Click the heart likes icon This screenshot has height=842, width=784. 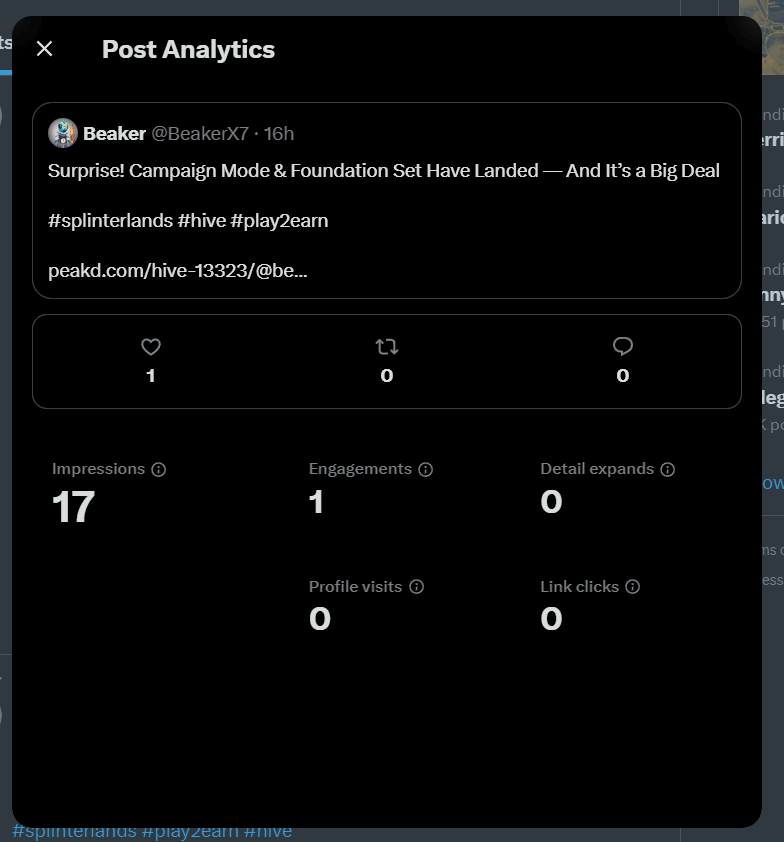[x=151, y=347]
